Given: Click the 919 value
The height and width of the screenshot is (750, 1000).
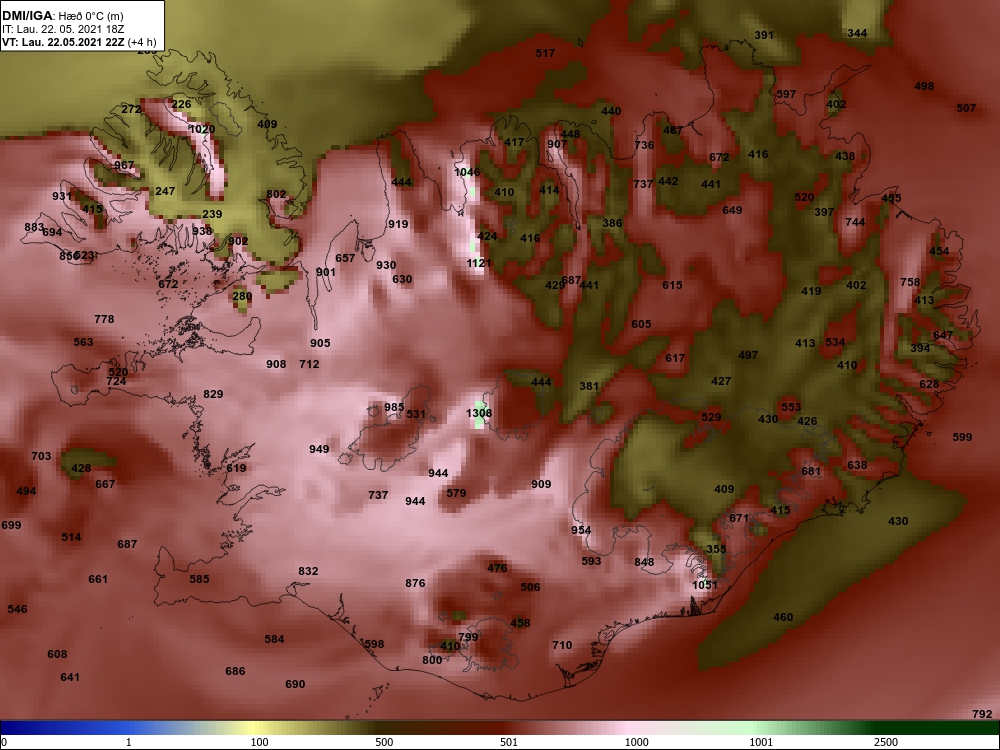Looking at the screenshot, I should coord(398,224).
